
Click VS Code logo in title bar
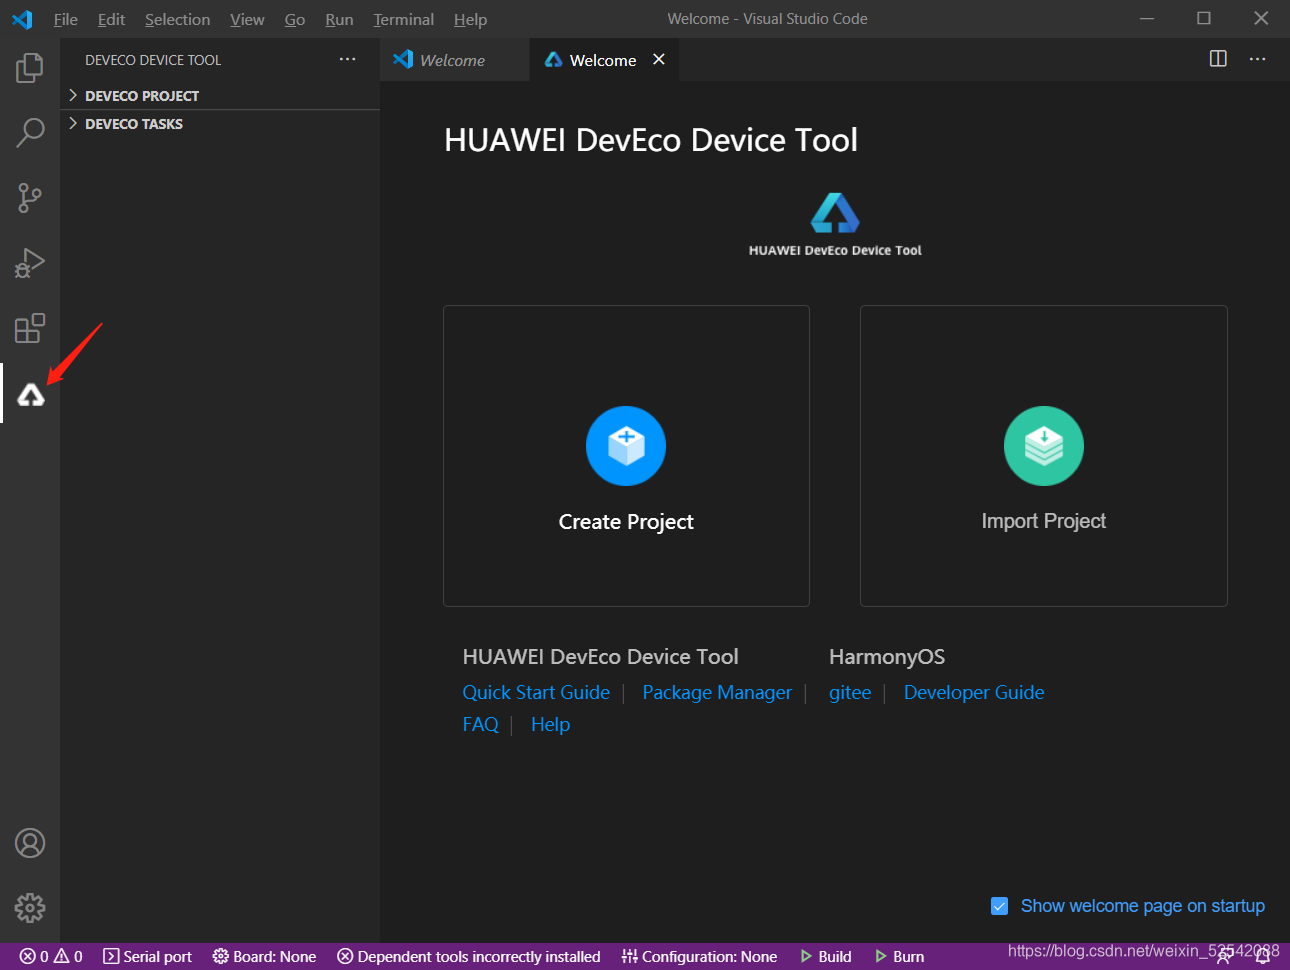(22, 19)
